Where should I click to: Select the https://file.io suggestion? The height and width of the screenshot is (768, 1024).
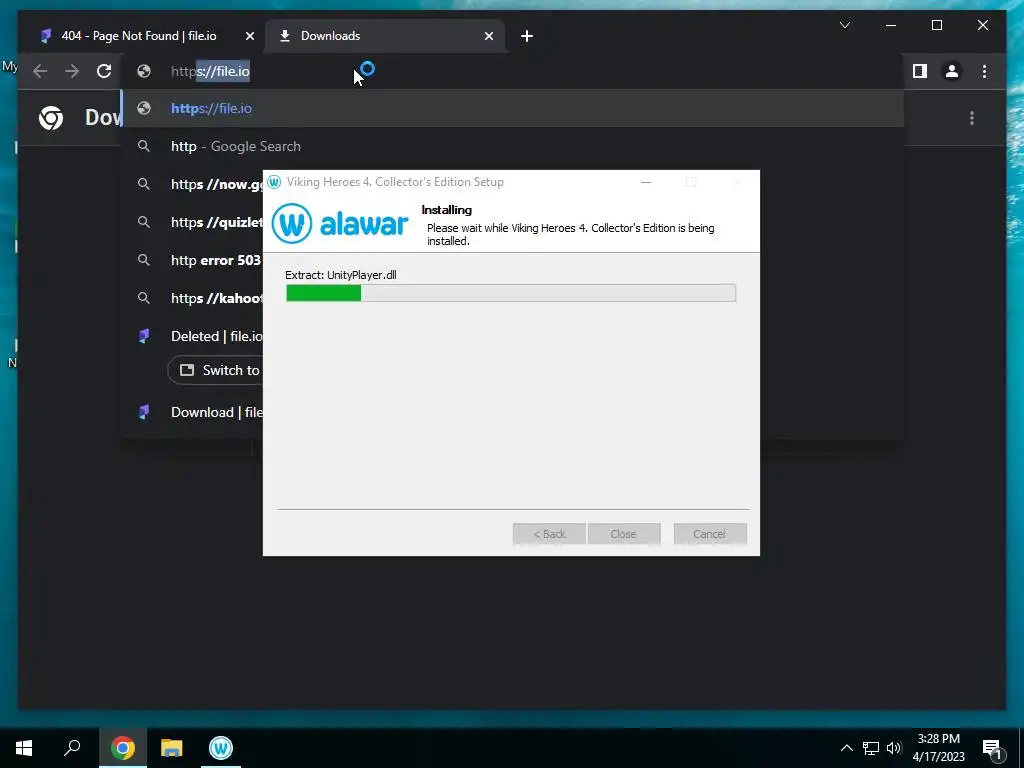pos(513,108)
